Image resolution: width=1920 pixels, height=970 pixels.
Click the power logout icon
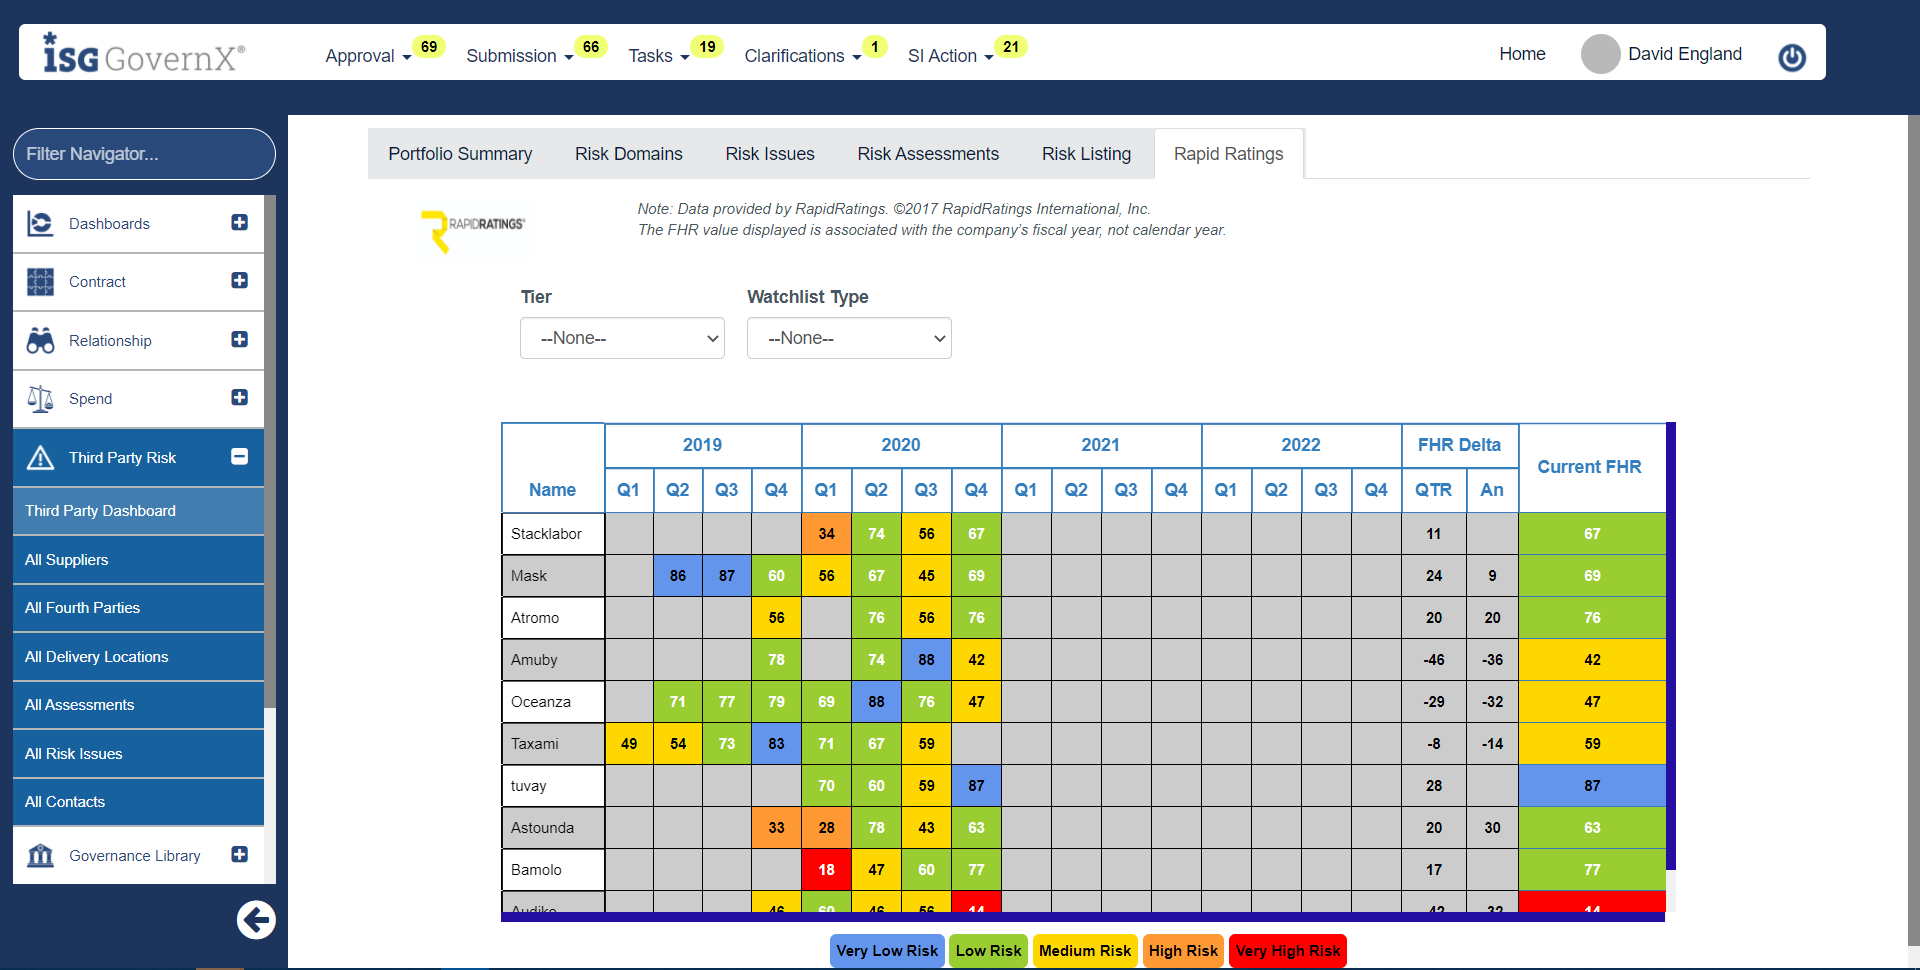pyautogui.click(x=1791, y=57)
